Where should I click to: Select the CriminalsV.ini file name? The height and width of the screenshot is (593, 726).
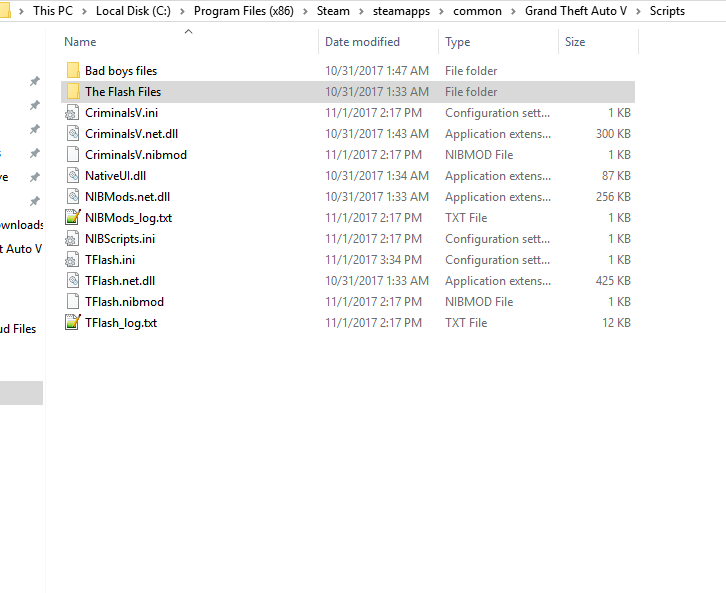(x=121, y=112)
